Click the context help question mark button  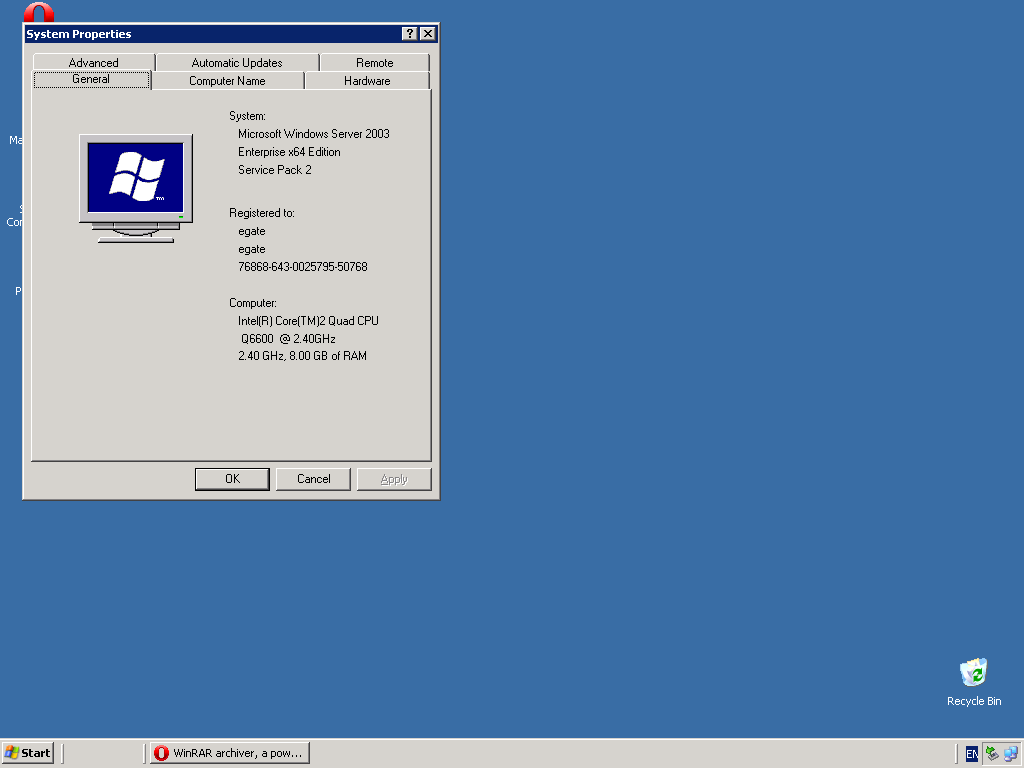tap(409, 34)
